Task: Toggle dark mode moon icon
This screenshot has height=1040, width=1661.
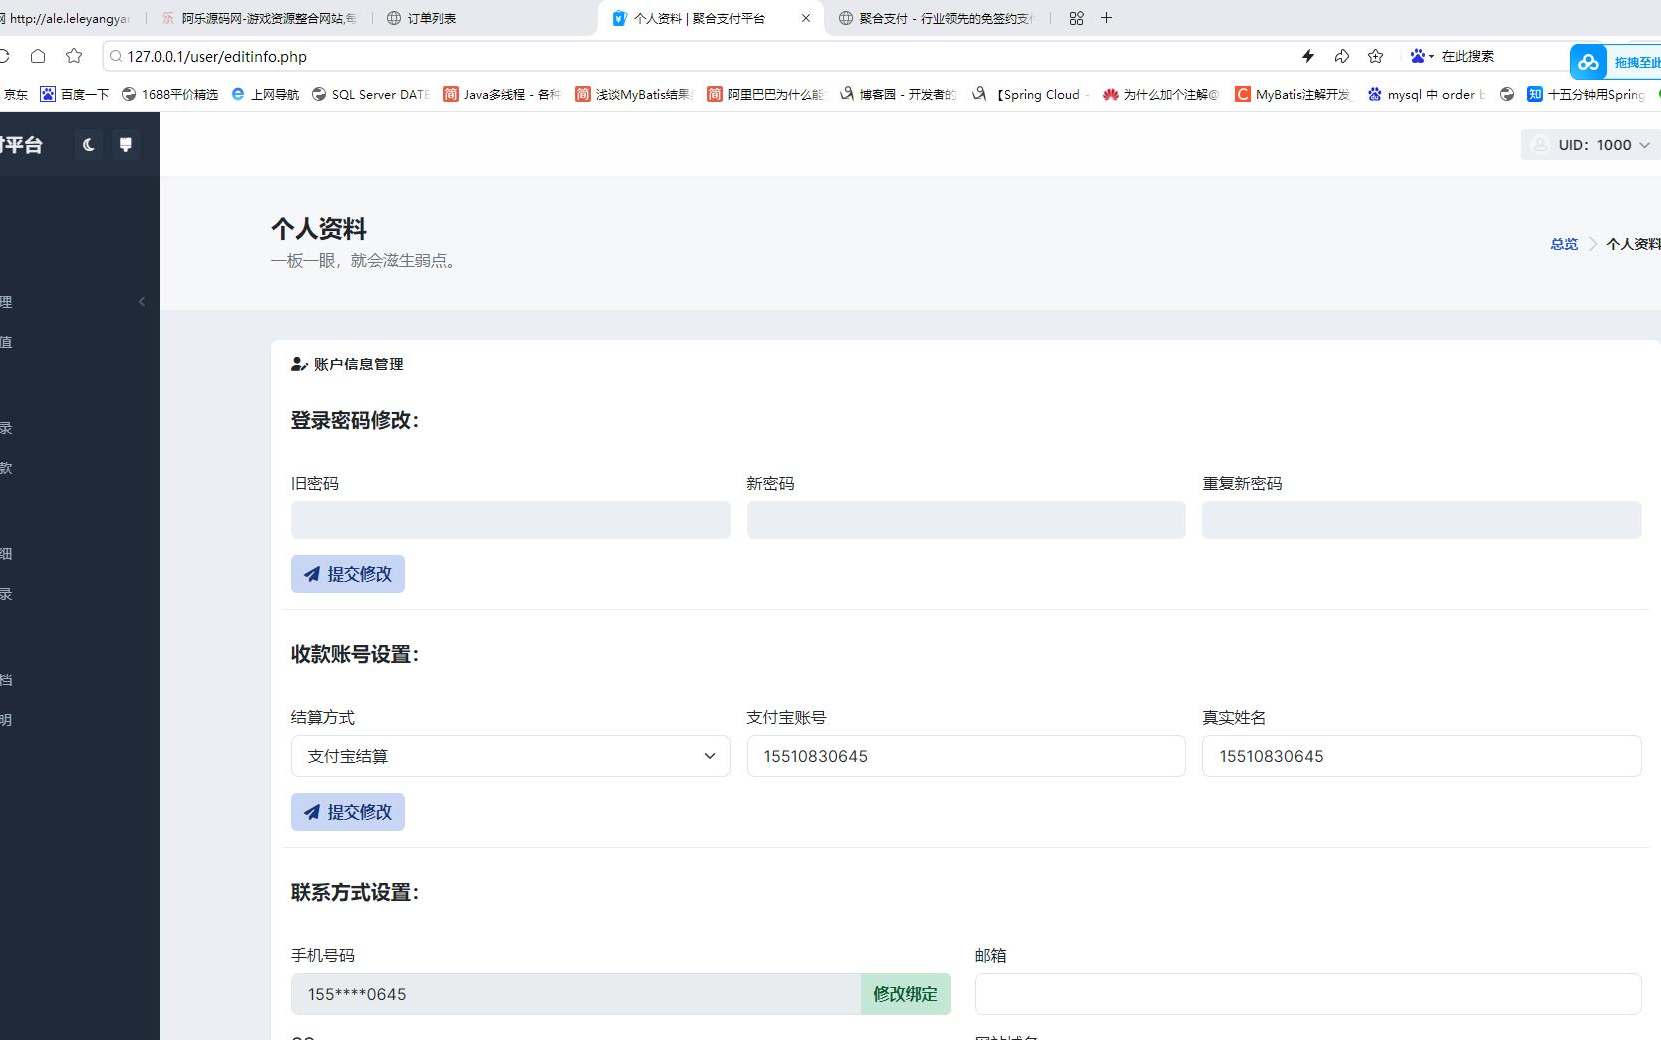Action: 89,145
